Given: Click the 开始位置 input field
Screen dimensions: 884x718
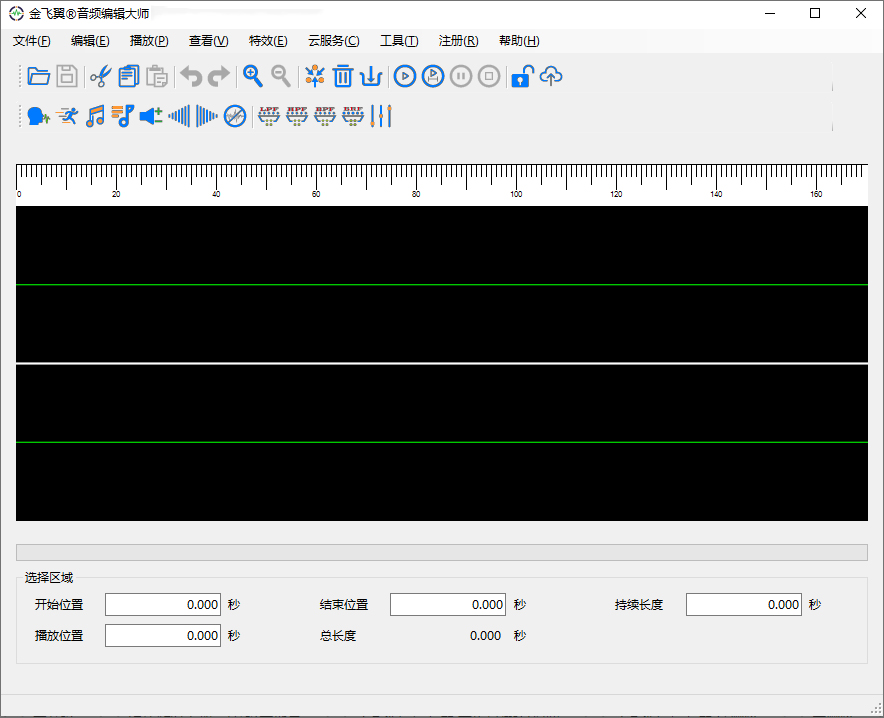Looking at the screenshot, I should click(162, 604).
